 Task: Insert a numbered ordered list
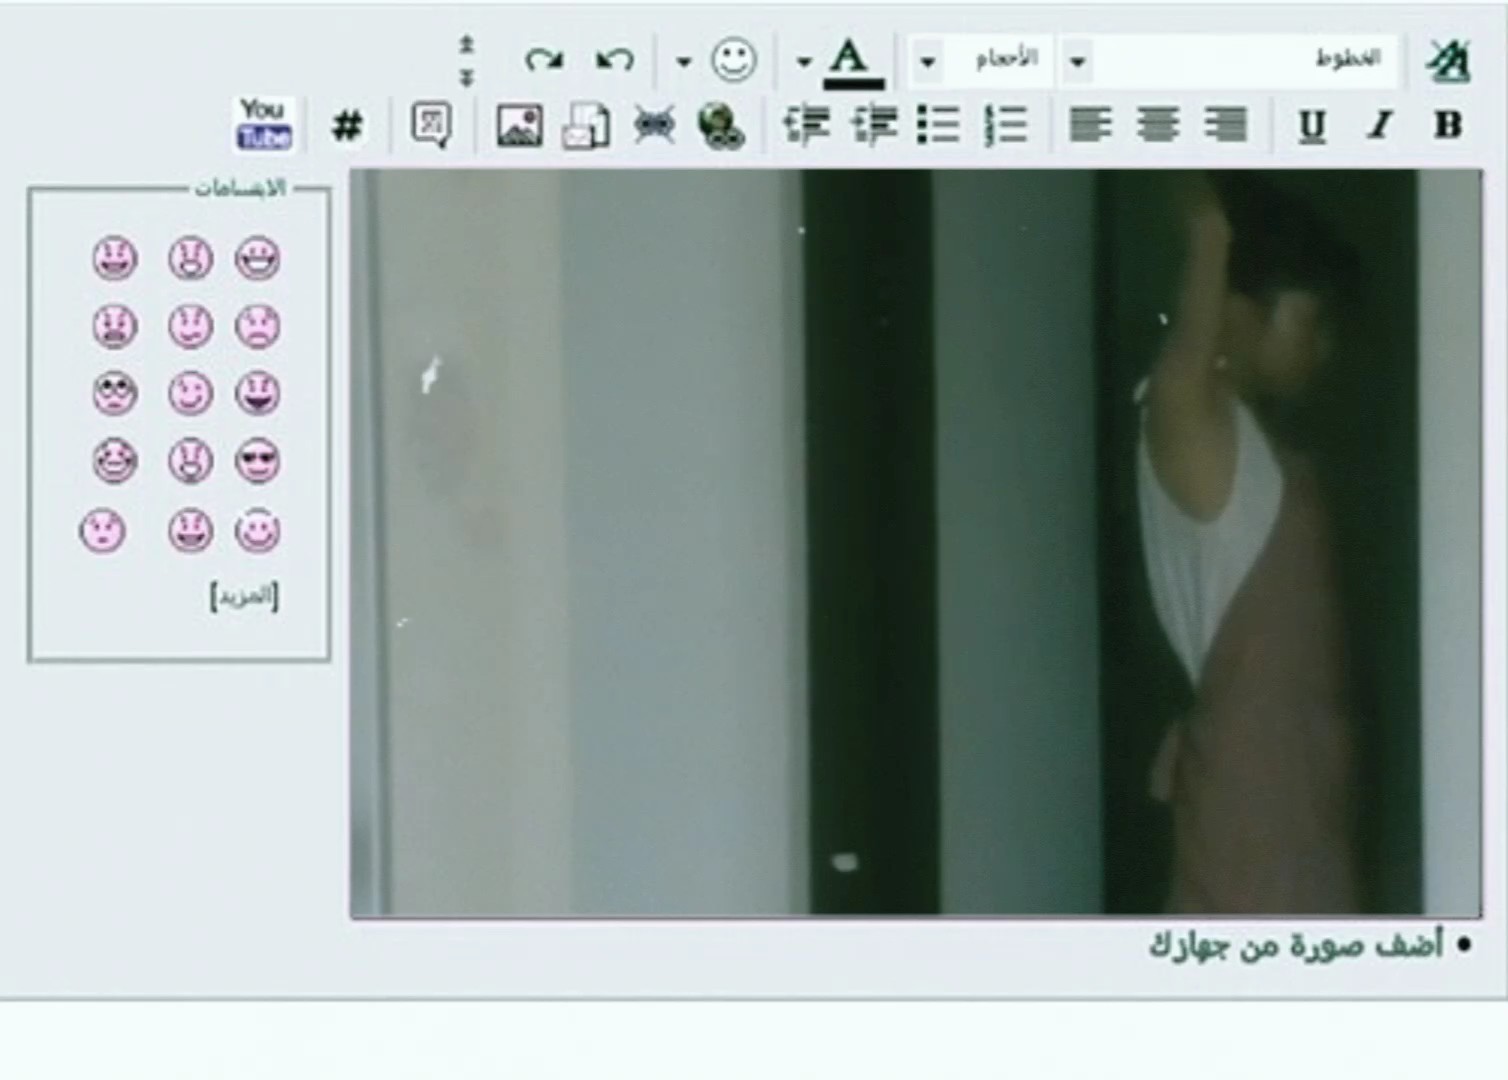1006,126
